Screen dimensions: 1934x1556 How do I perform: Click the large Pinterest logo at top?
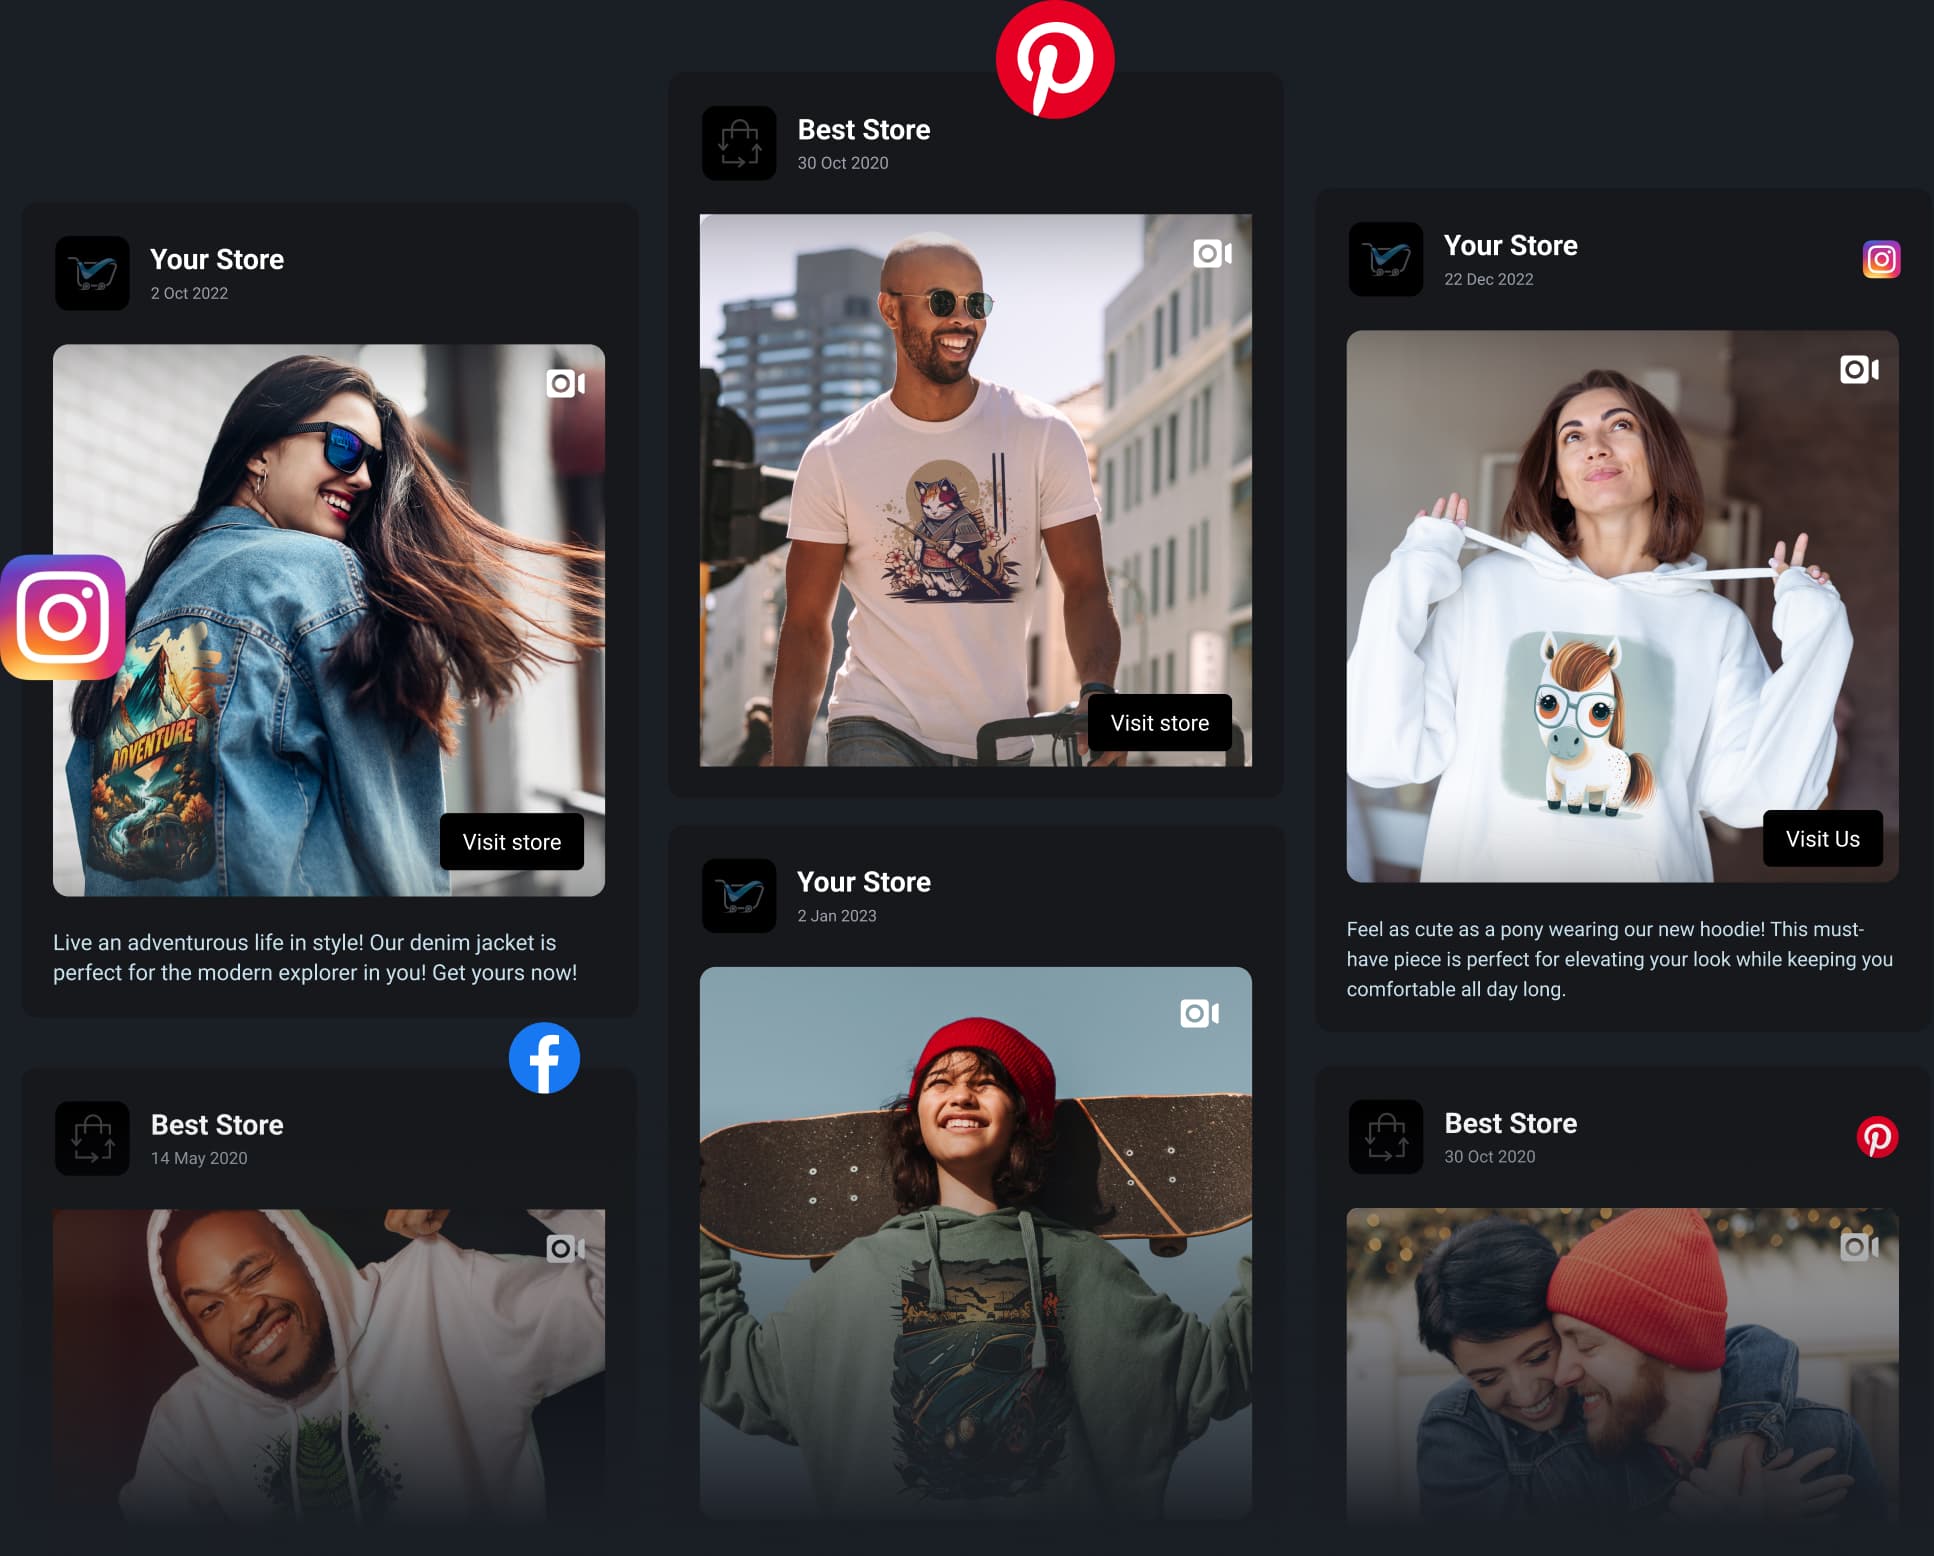(1055, 59)
